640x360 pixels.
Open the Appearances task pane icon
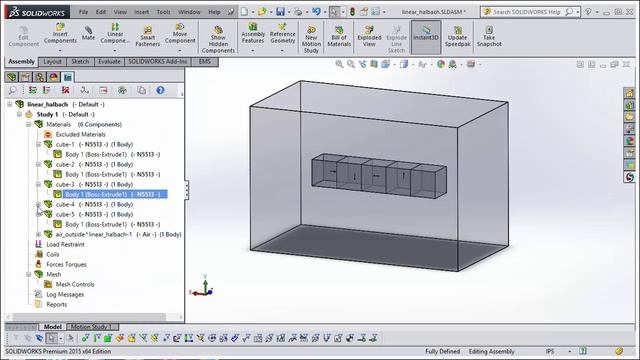[630, 140]
